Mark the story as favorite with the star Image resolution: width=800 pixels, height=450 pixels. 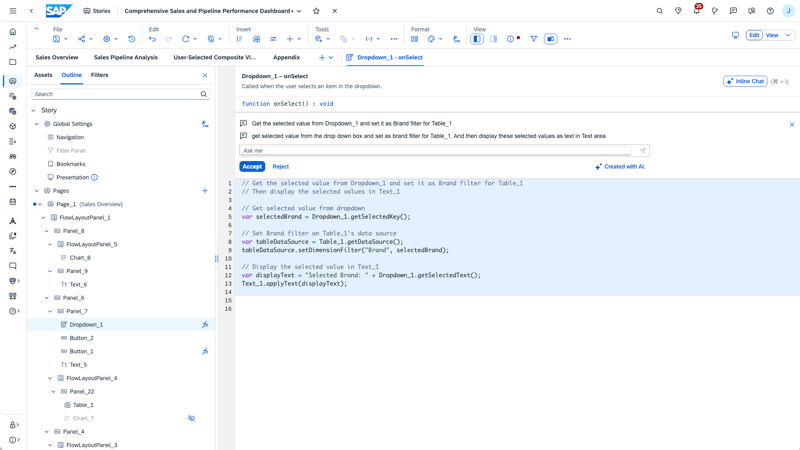[x=316, y=11]
